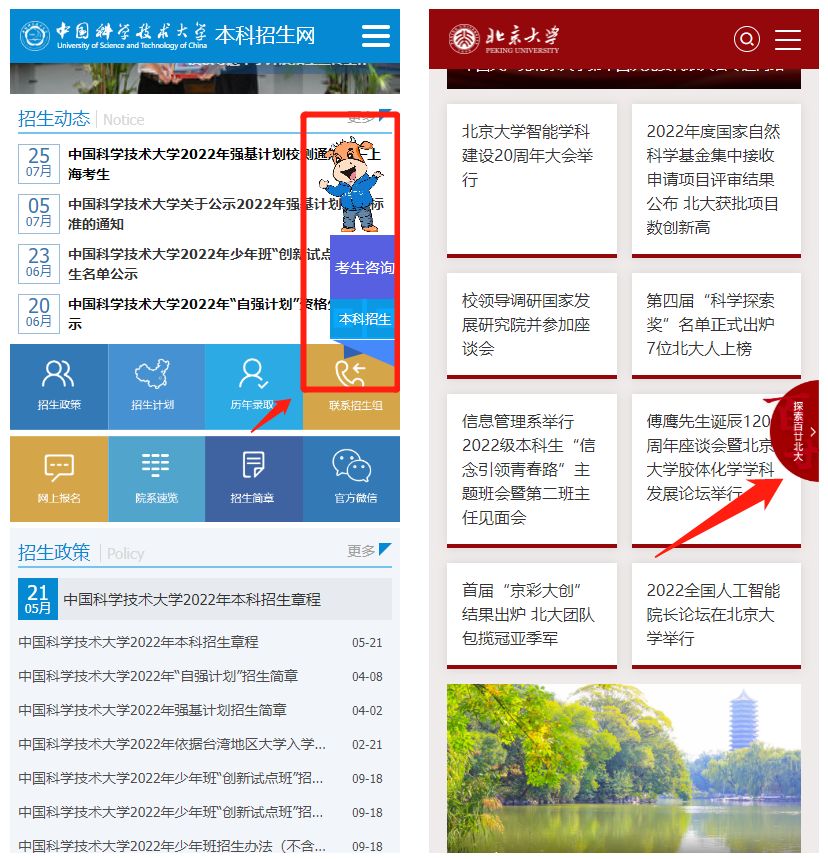Click the Peking University logo
The width and height of the screenshot is (828, 859).
click(504, 39)
